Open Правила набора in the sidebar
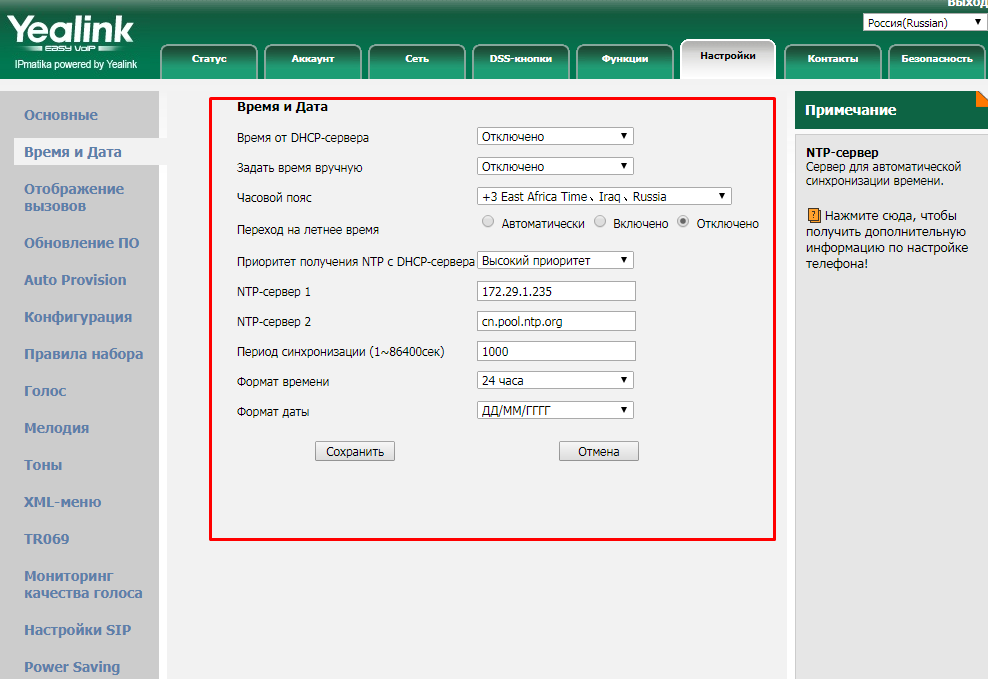The image size is (988, 679). (84, 354)
